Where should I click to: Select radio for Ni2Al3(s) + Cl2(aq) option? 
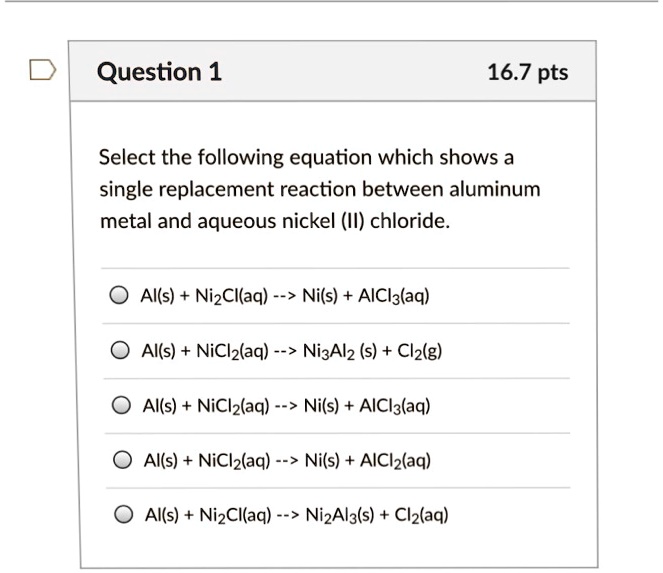pyautogui.click(x=120, y=516)
